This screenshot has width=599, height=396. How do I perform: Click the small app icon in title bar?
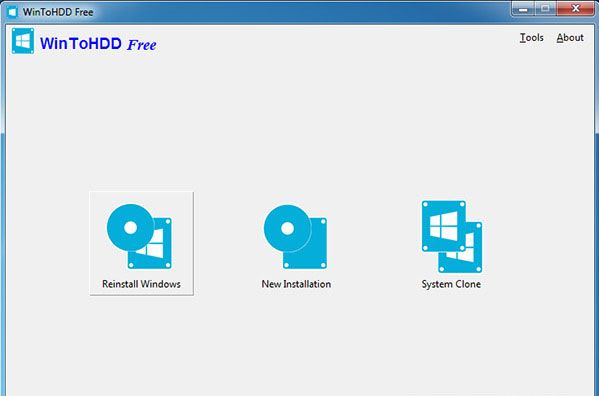pos(12,12)
